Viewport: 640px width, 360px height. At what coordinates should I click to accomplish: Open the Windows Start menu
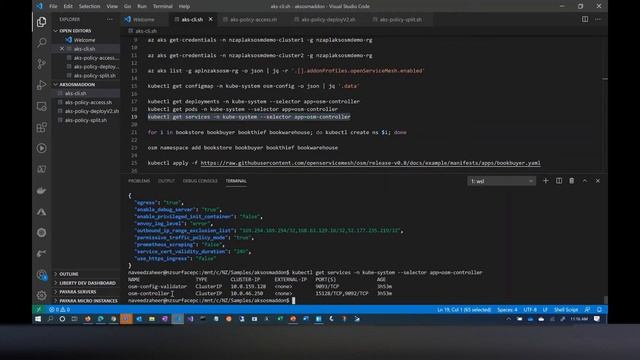38,319
